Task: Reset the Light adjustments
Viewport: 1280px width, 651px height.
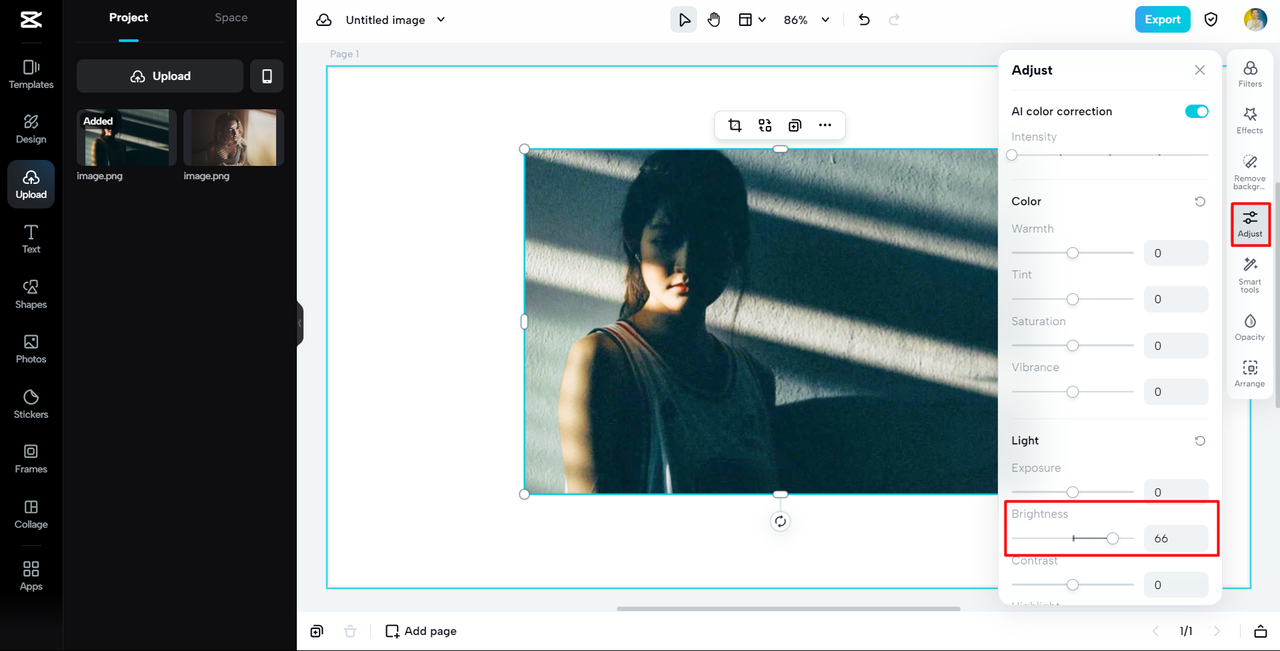Action: pos(1199,440)
